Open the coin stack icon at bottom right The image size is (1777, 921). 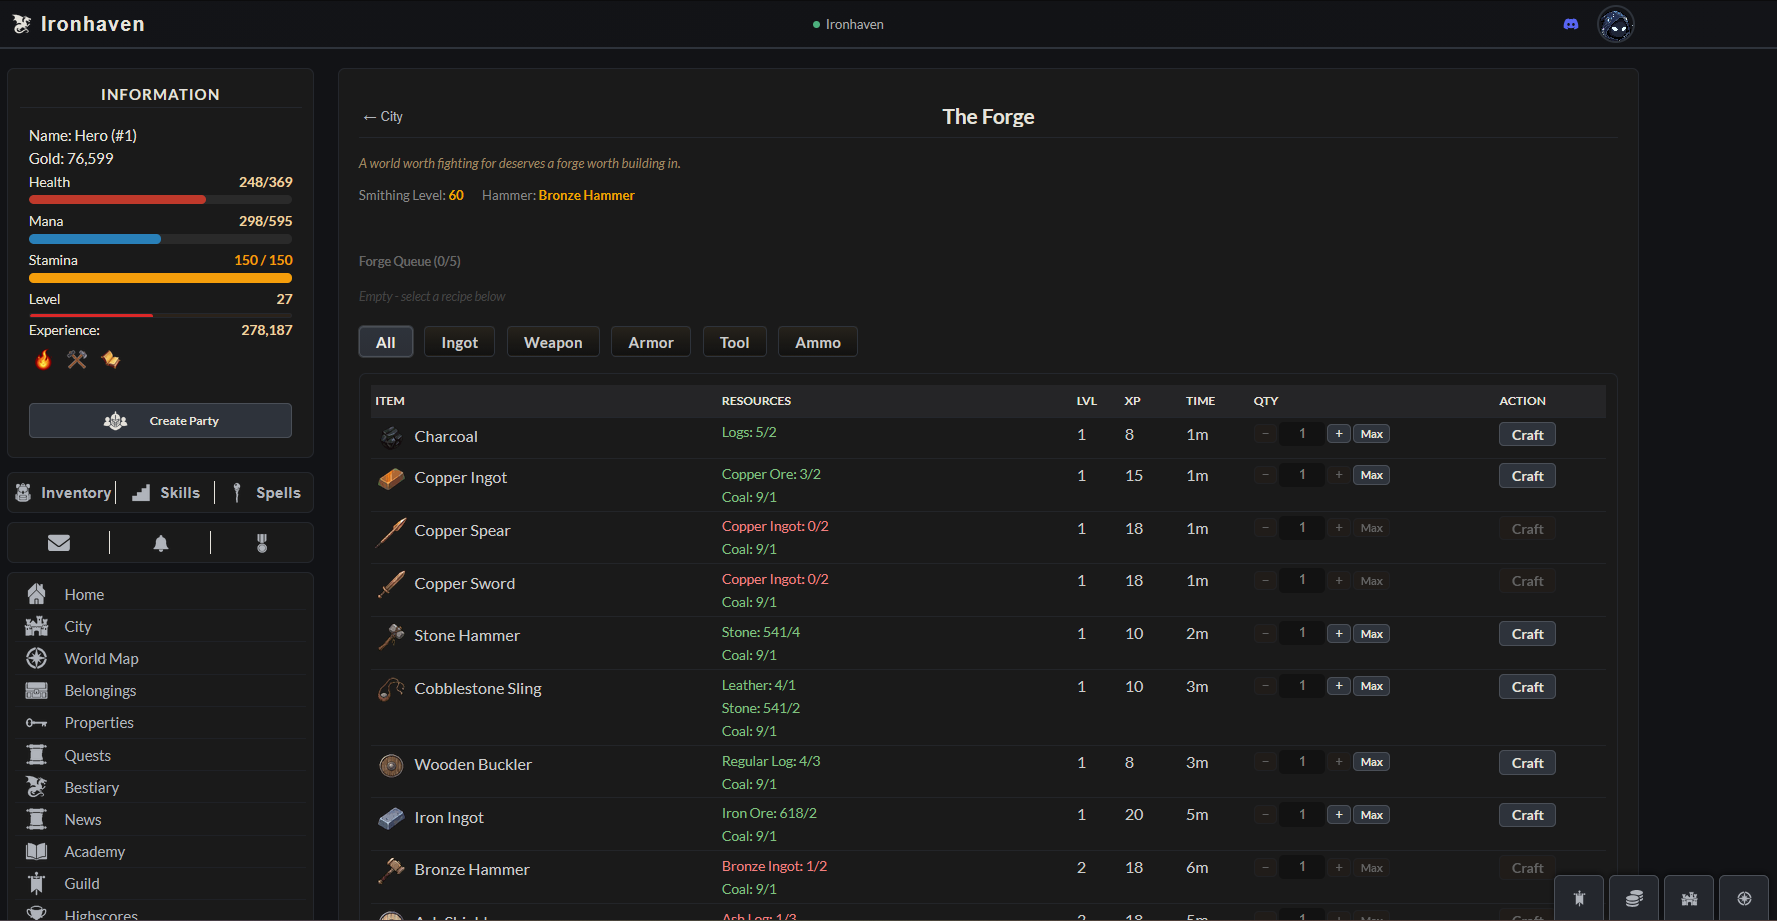pyautogui.click(x=1634, y=898)
